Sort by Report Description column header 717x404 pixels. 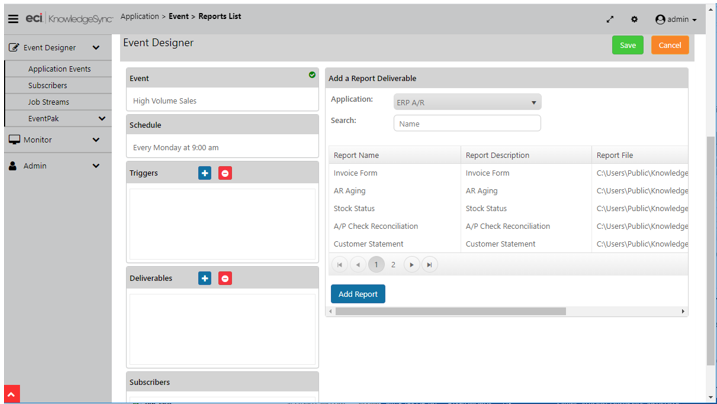(x=498, y=155)
